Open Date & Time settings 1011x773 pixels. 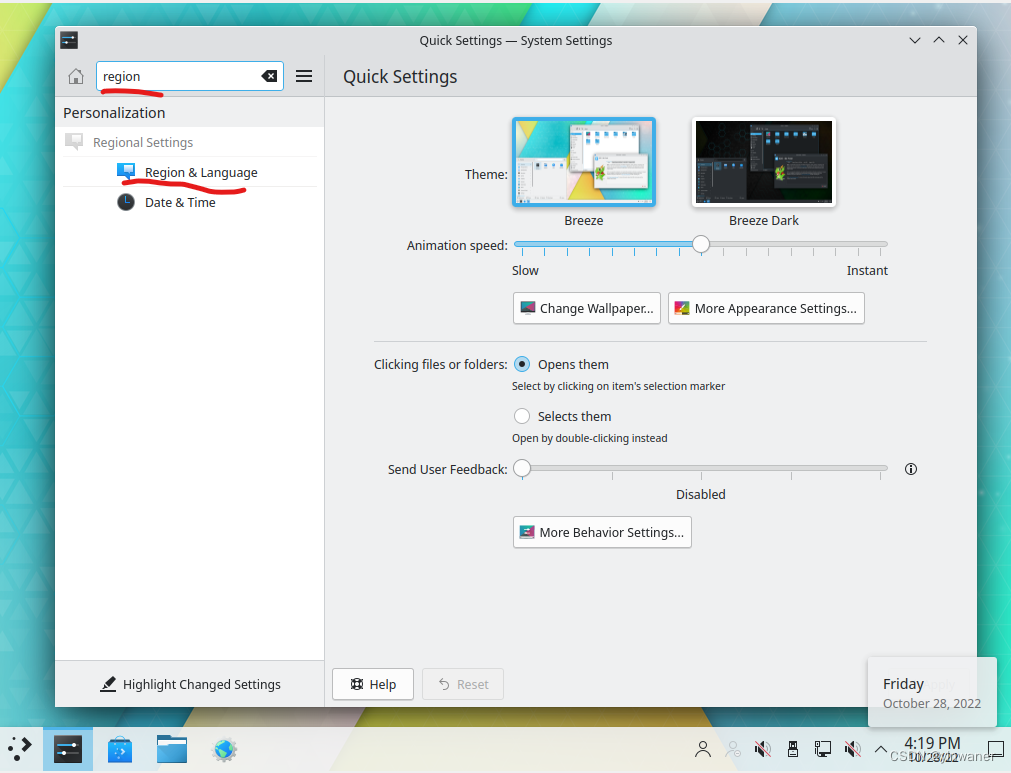190,202
